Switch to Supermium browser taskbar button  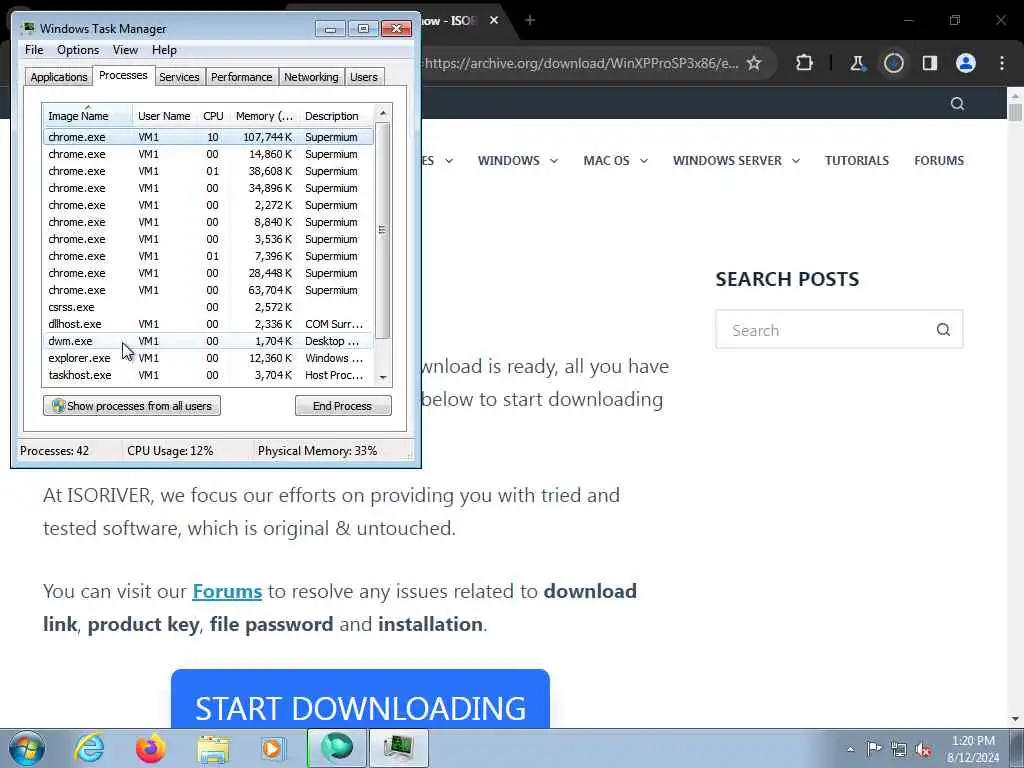click(336, 748)
